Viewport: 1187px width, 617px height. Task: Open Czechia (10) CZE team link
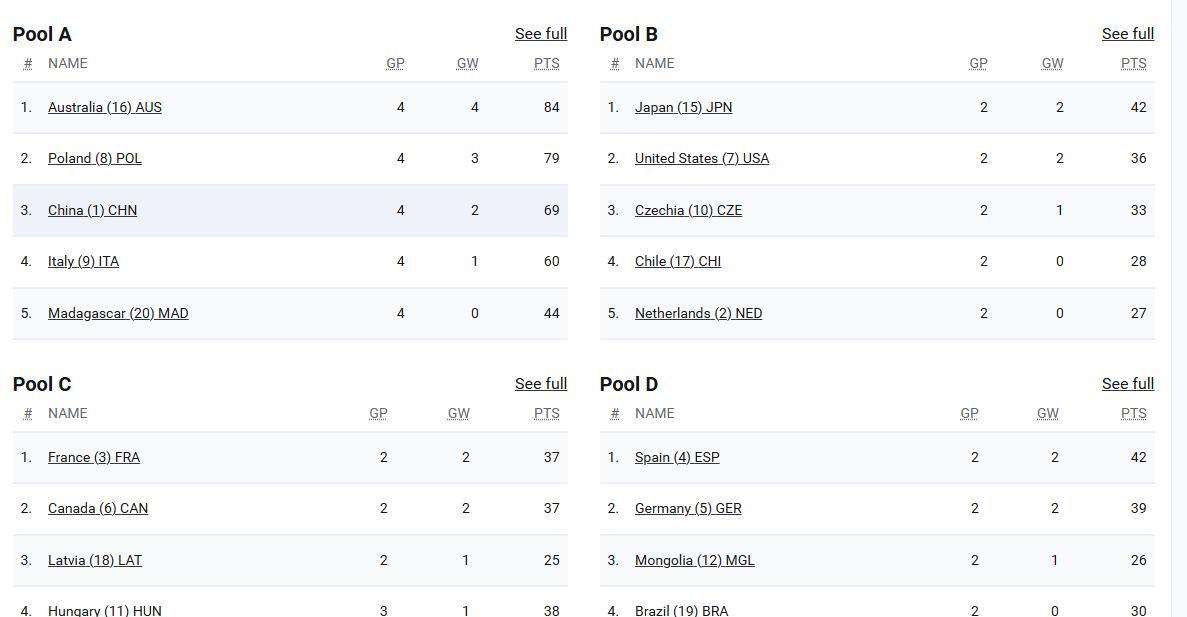coord(688,210)
